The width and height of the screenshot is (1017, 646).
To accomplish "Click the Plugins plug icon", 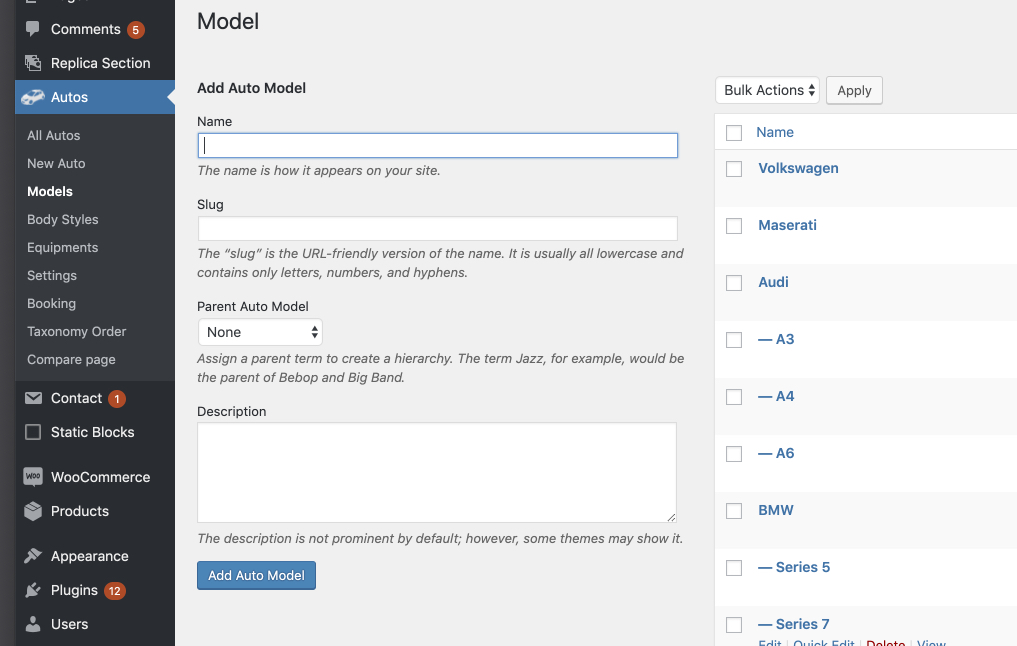I will 32,590.
